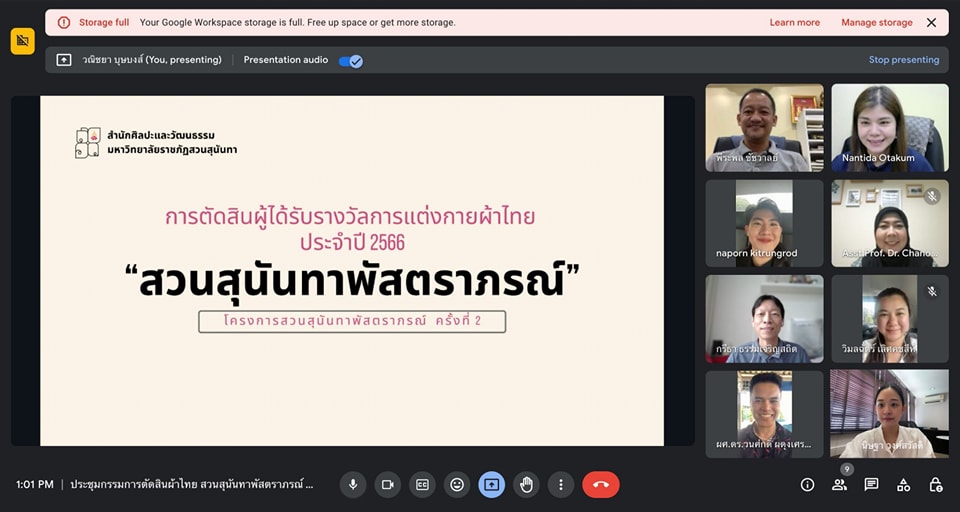Screen dimensions: 960x512
Task: Toggle the Presentation audio switch
Action: point(350,60)
